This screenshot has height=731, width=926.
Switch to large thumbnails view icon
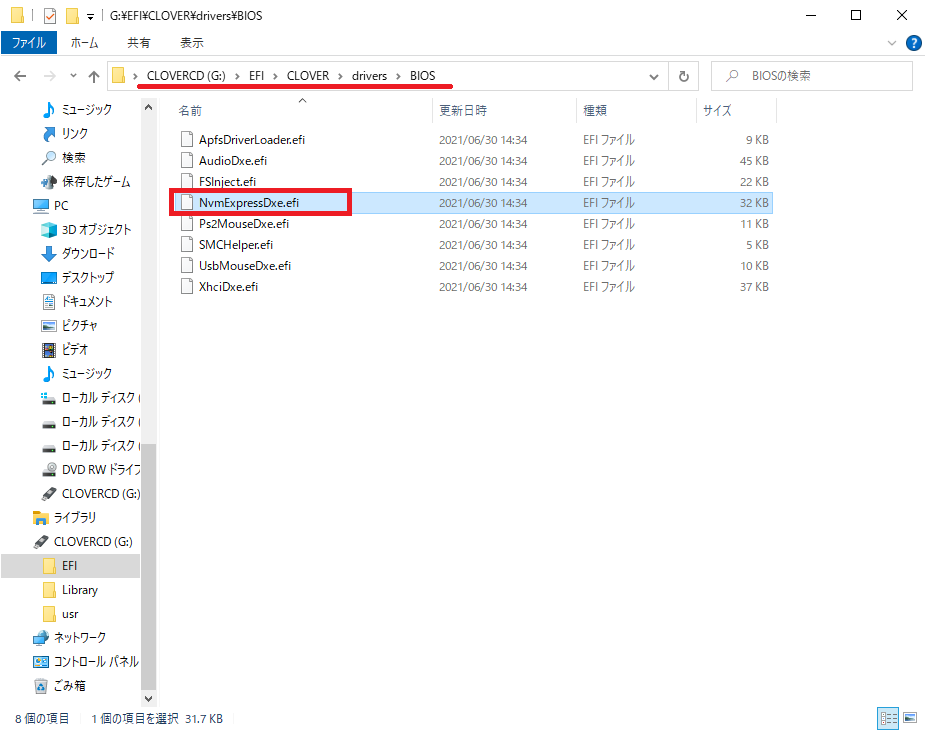[x=910, y=718]
